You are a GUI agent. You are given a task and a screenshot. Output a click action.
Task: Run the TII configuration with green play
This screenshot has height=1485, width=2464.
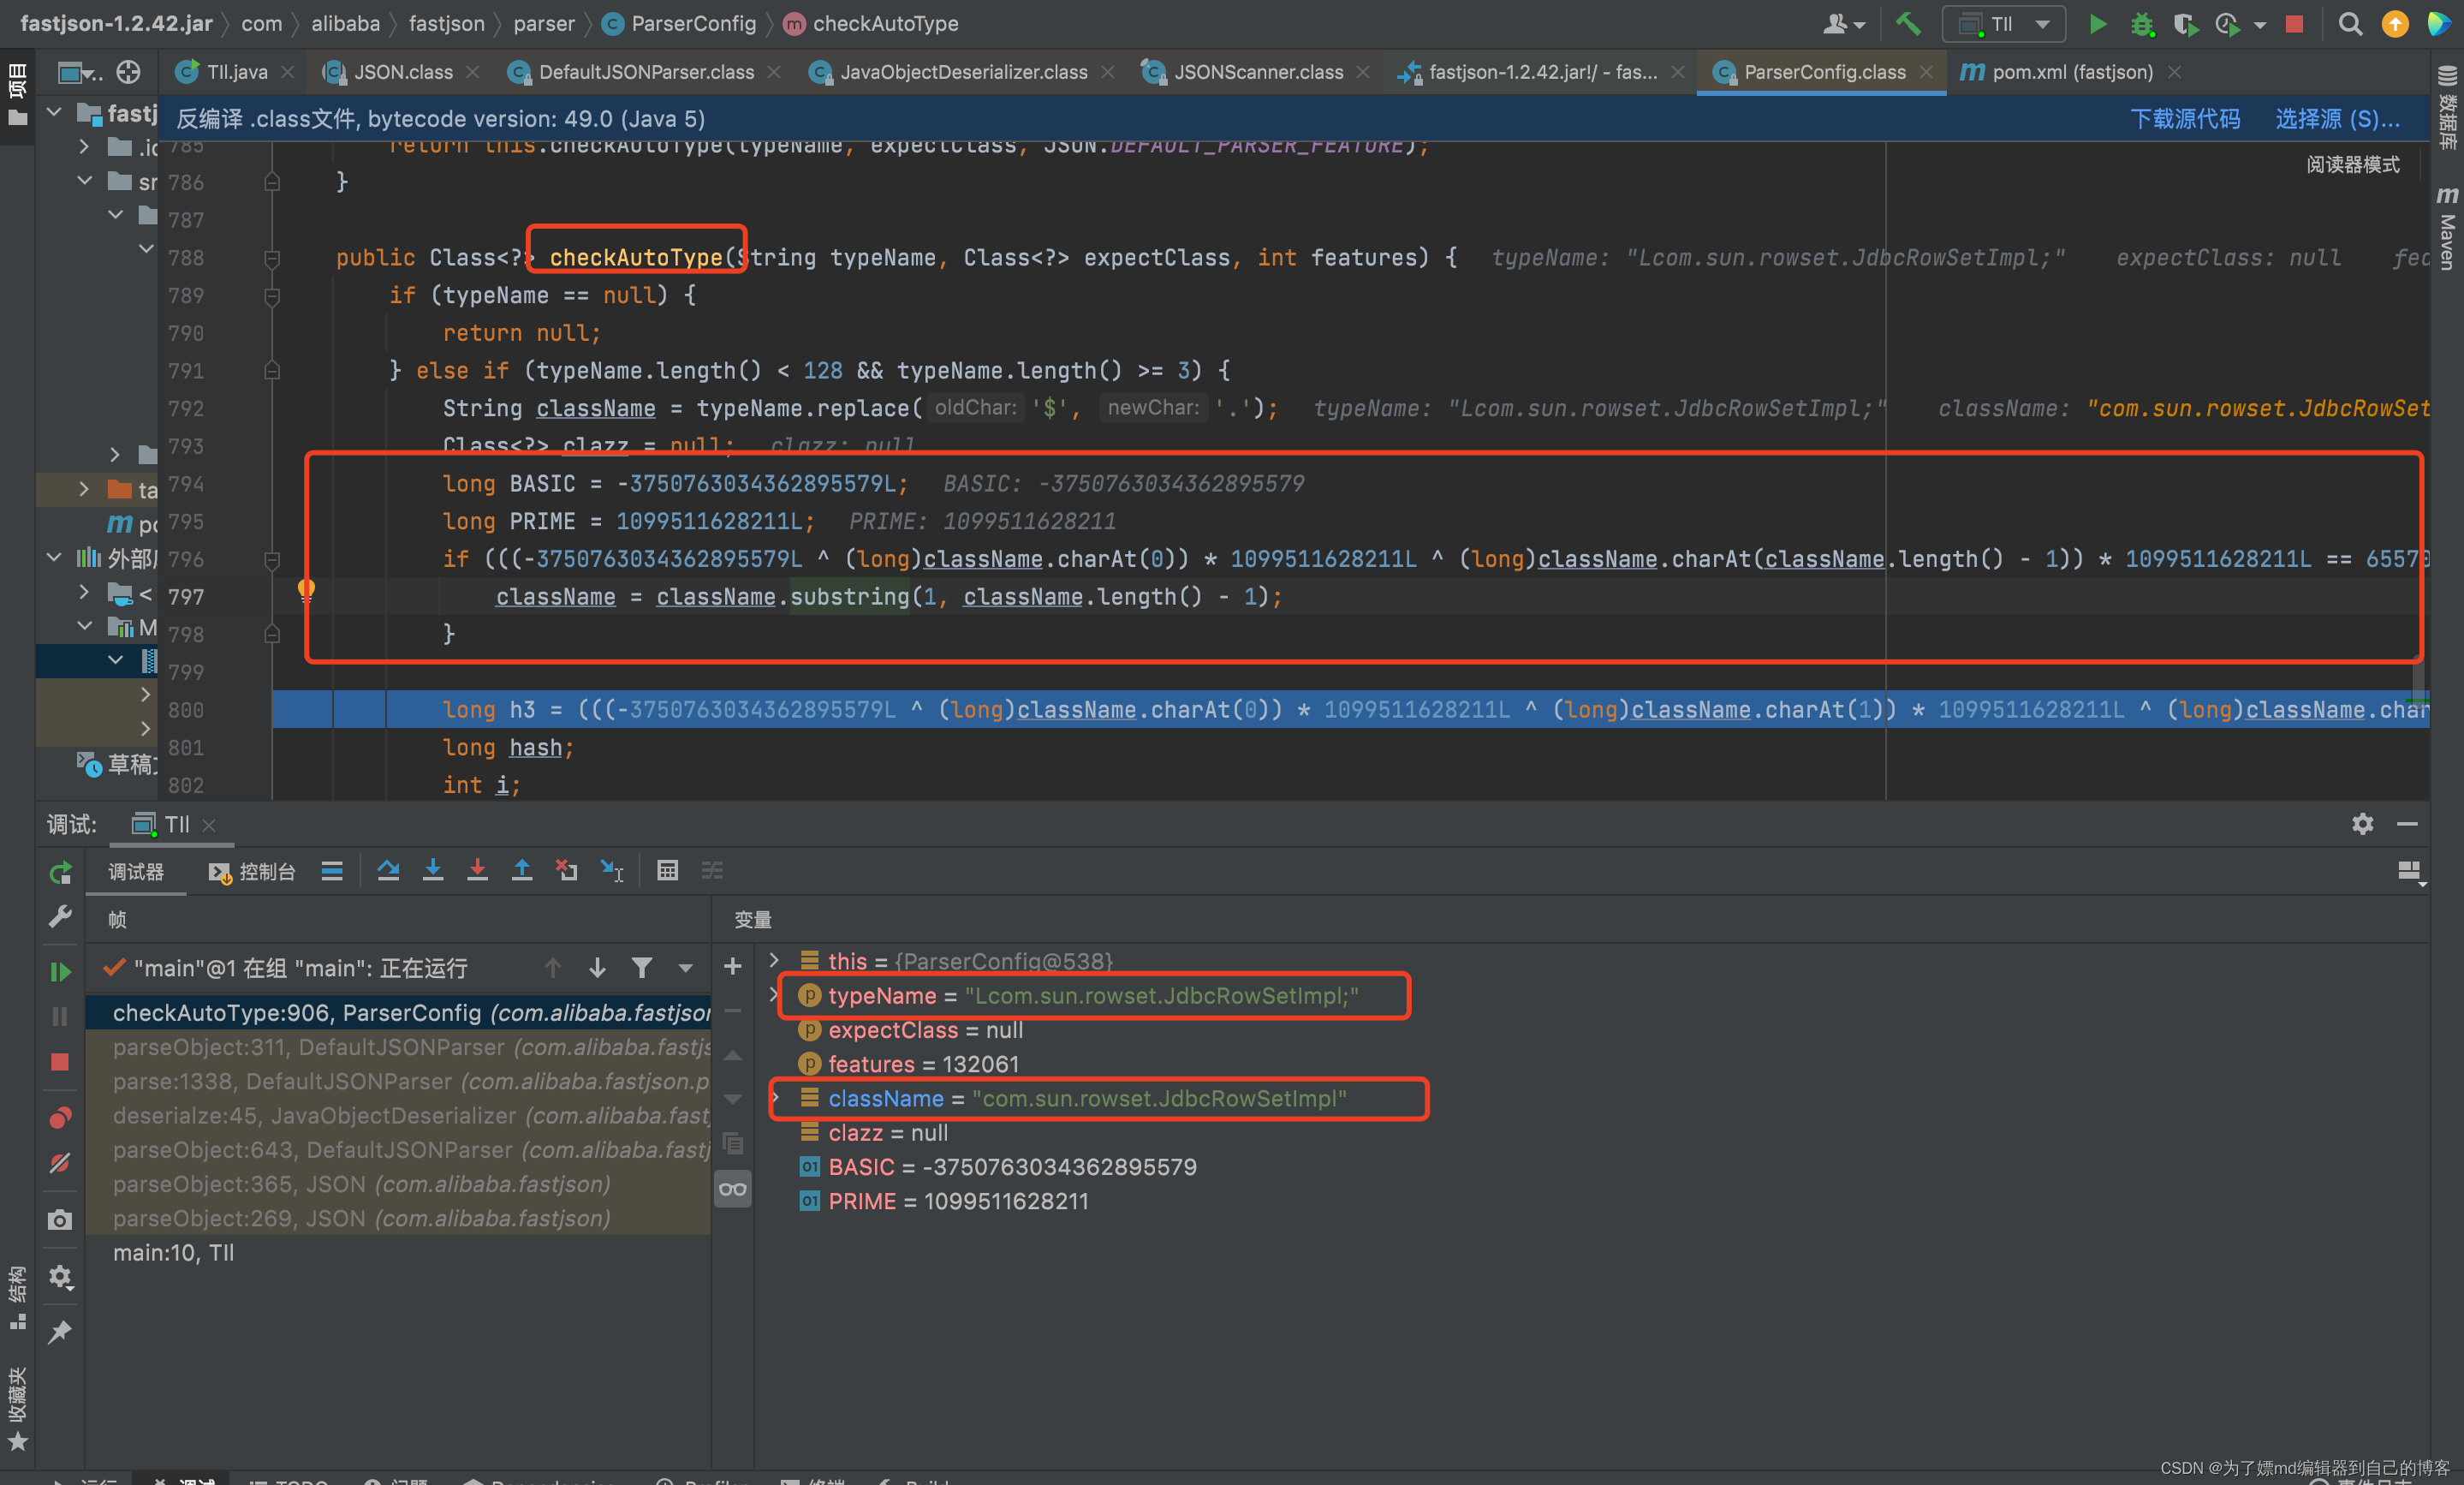coord(2097,23)
